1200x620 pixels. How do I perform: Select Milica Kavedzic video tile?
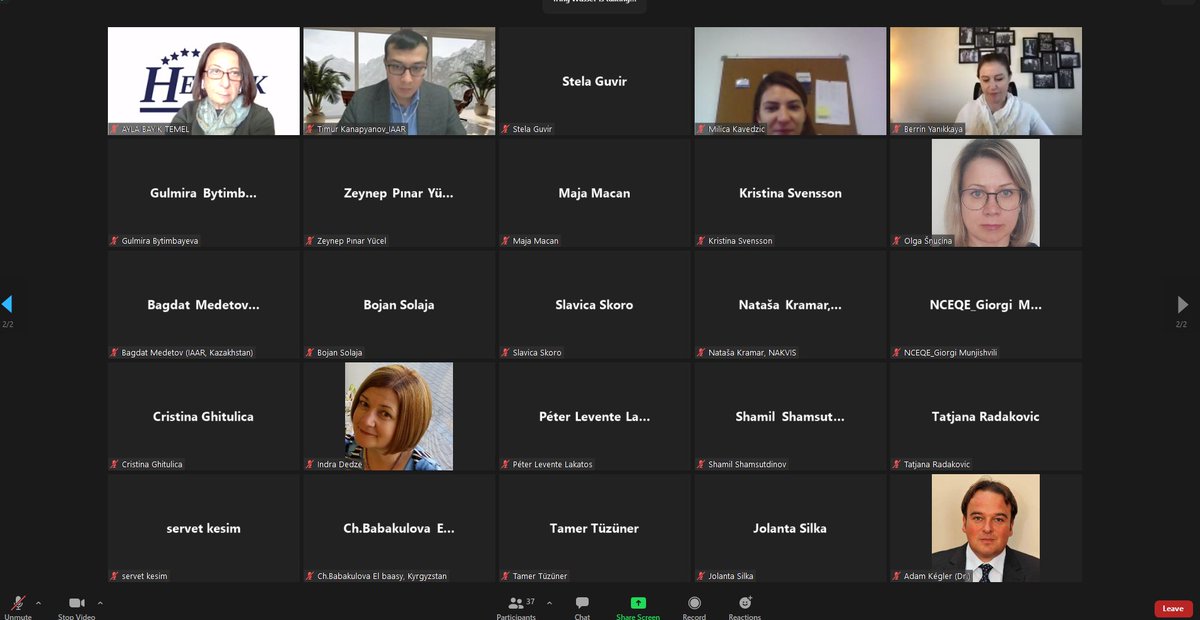point(790,81)
